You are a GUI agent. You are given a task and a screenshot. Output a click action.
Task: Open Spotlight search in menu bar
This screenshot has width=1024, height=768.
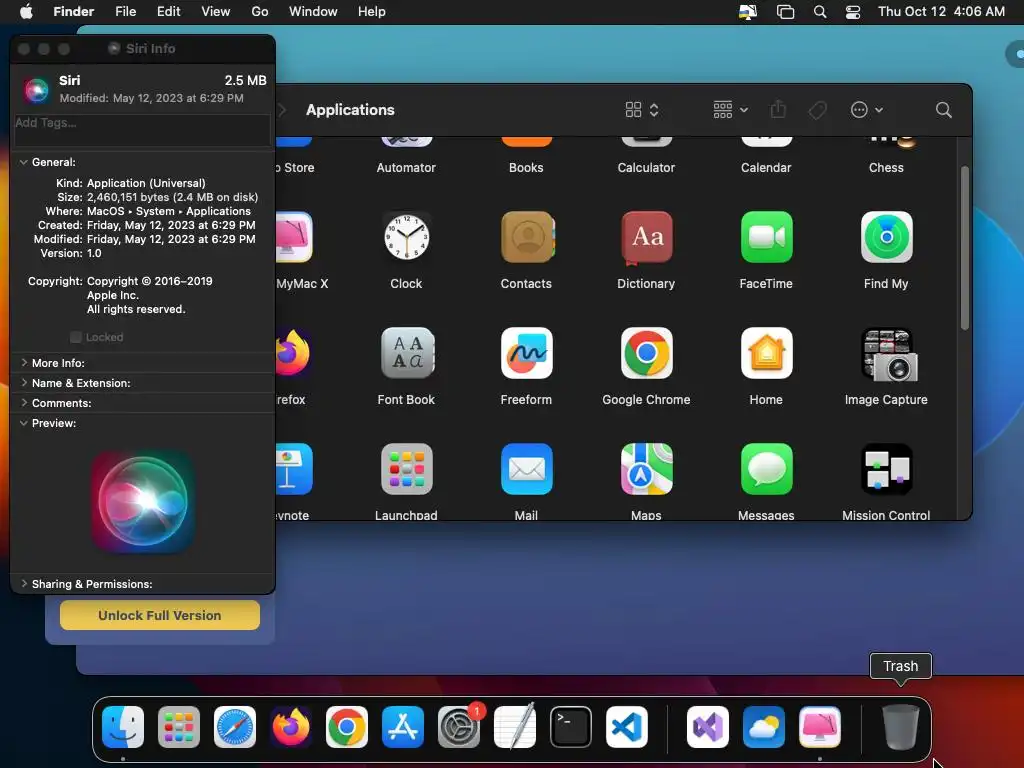[820, 12]
